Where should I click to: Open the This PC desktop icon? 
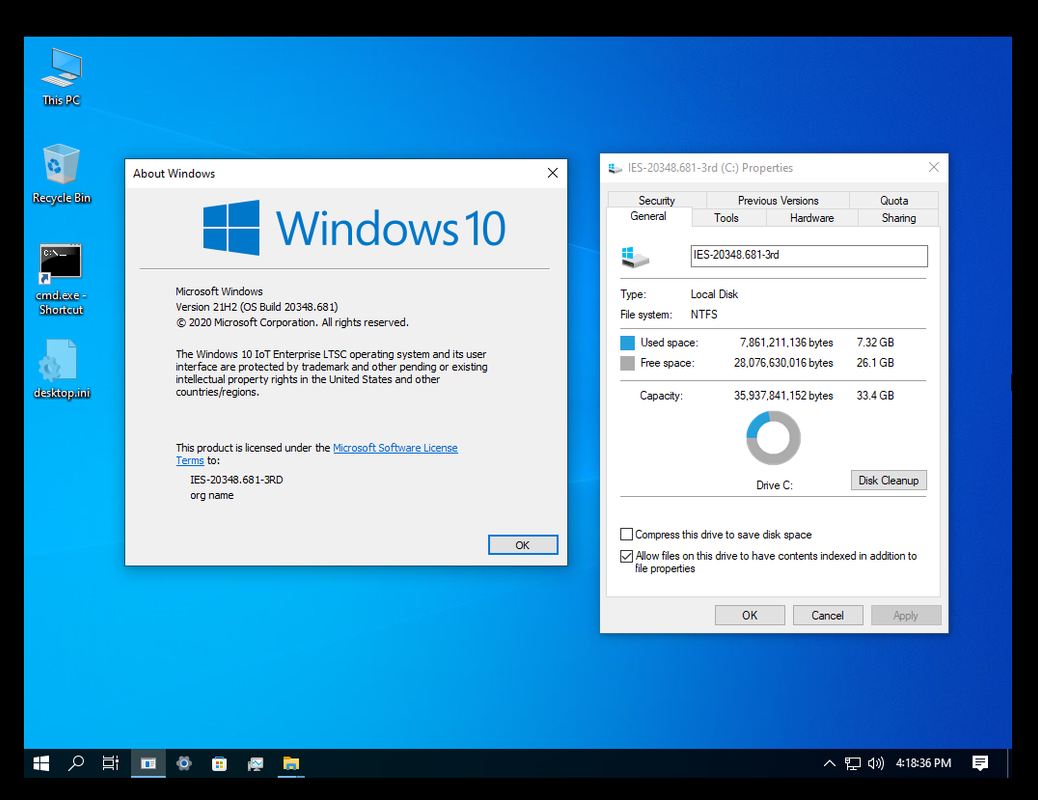[61, 77]
